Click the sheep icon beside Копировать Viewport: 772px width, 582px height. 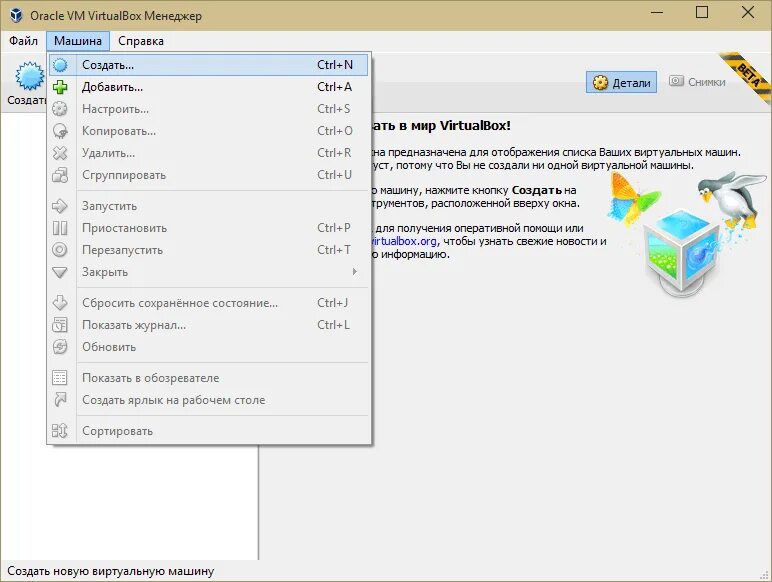[x=60, y=131]
